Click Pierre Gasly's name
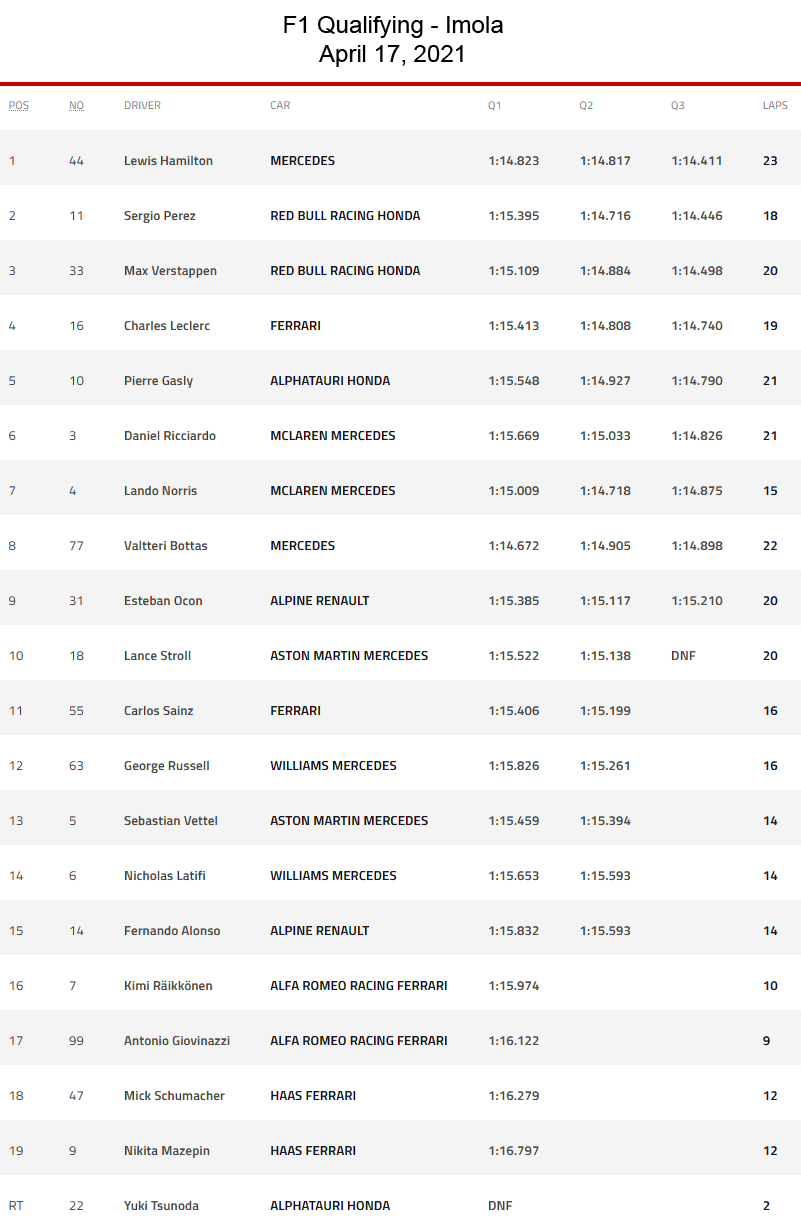801x1226 pixels. coord(159,381)
